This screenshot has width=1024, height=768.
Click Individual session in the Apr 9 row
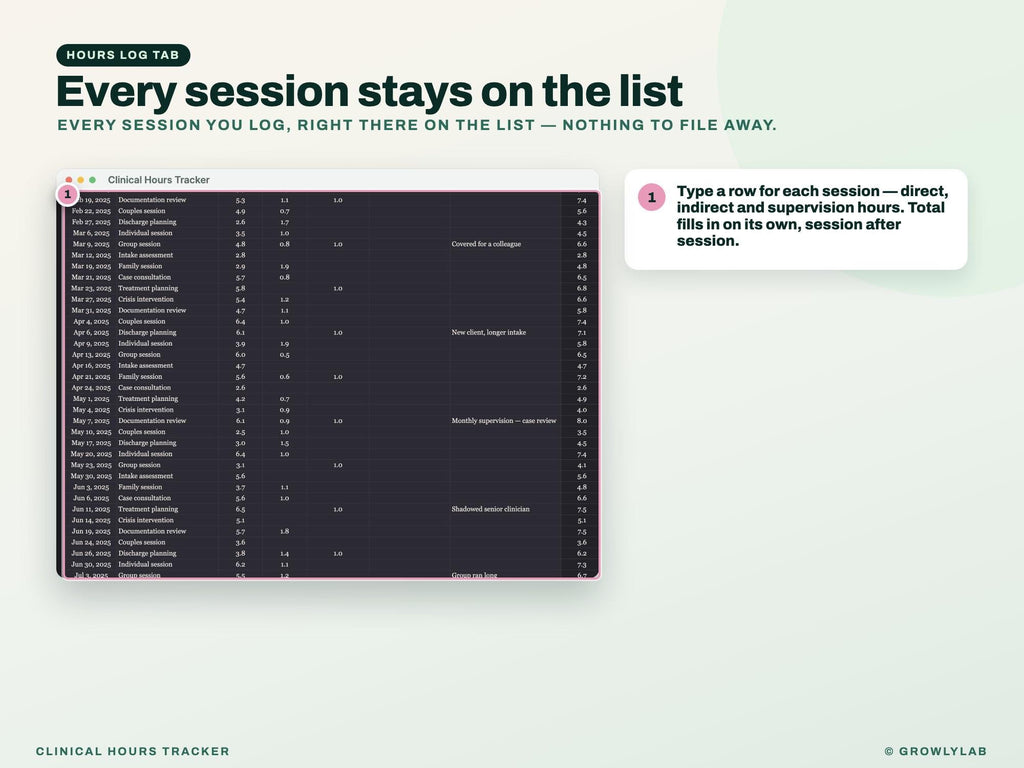click(x=145, y=344)
